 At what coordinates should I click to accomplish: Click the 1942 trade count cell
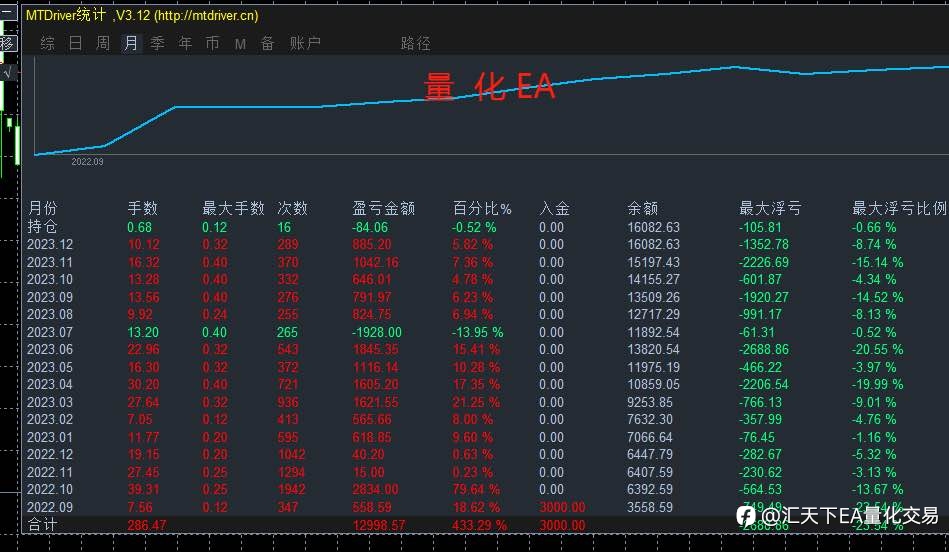292,489
